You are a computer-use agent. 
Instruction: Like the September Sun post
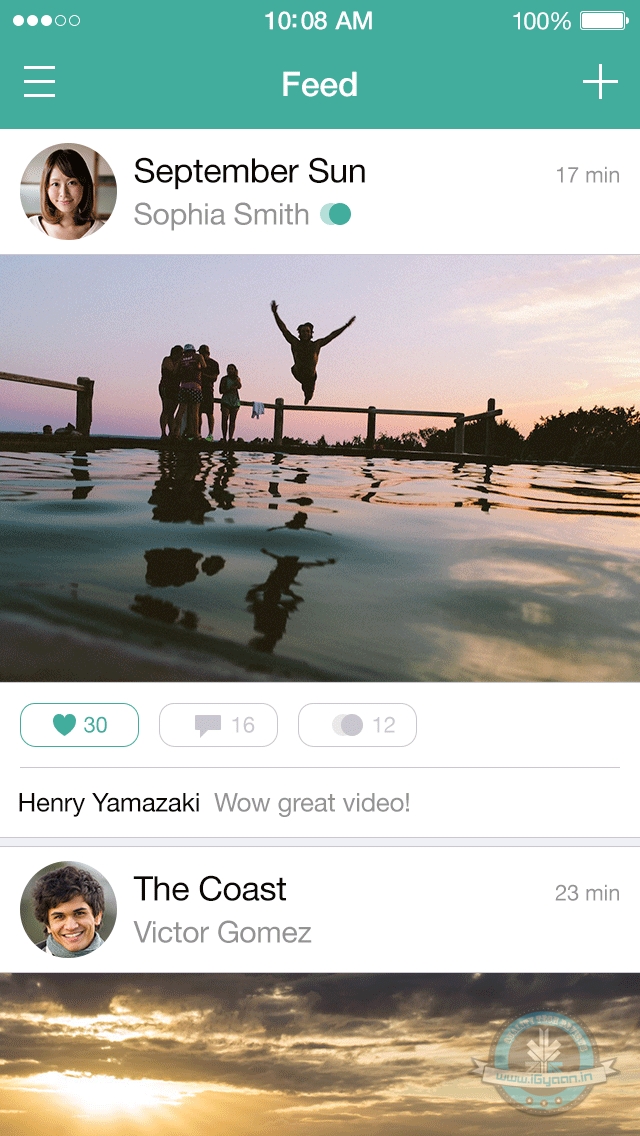pos(79,725)
